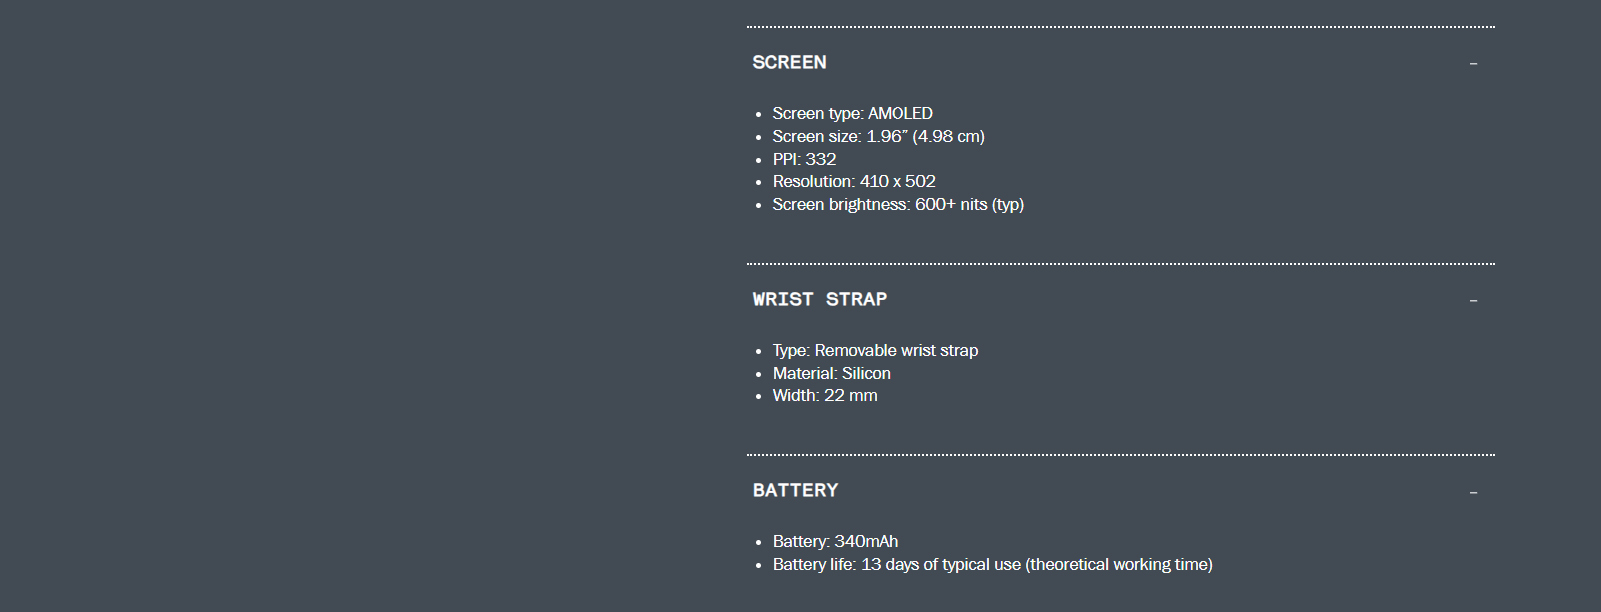Collapse the BATTERY section minus icon
The width and height of the screenshot is (1601, 612).
1473,492
